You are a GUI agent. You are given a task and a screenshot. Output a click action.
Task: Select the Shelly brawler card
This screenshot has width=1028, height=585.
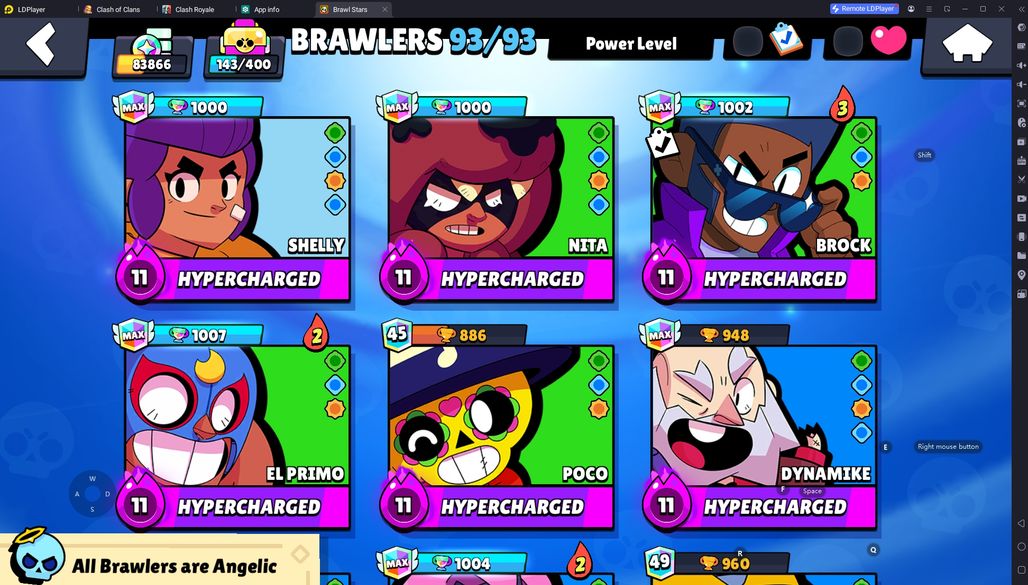pyautogui.click(x=234, y=197)
